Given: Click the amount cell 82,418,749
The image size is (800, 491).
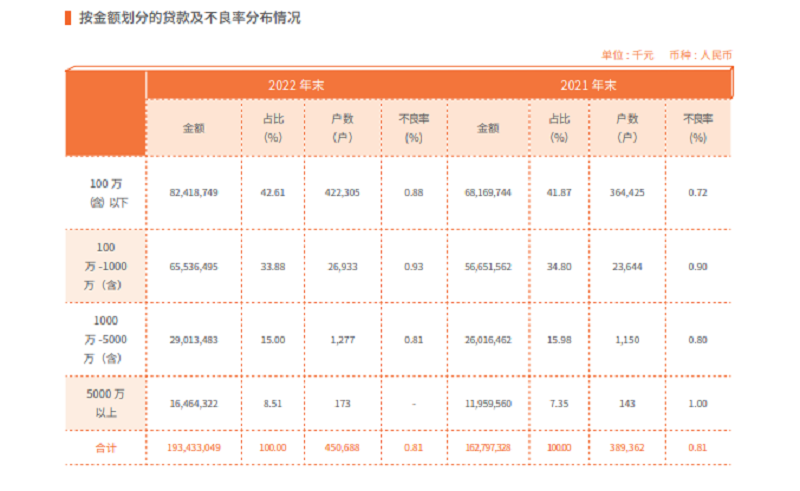Looking at the screenshot, I should pos(193,192).
